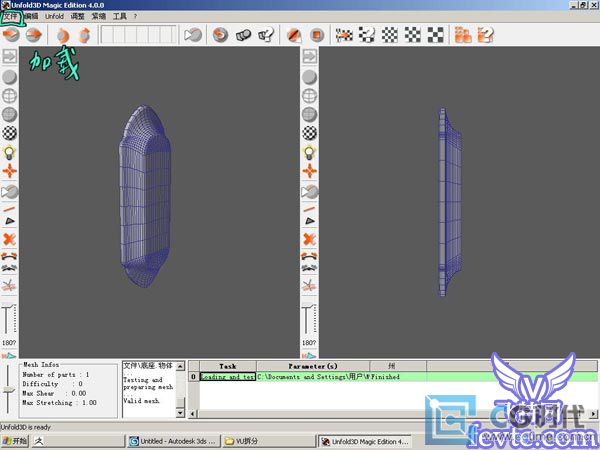Screen dimensions: 600x450
Task: Switch to Untitled - Autodesk 3ds taskbar item
Action: point(174,441)
